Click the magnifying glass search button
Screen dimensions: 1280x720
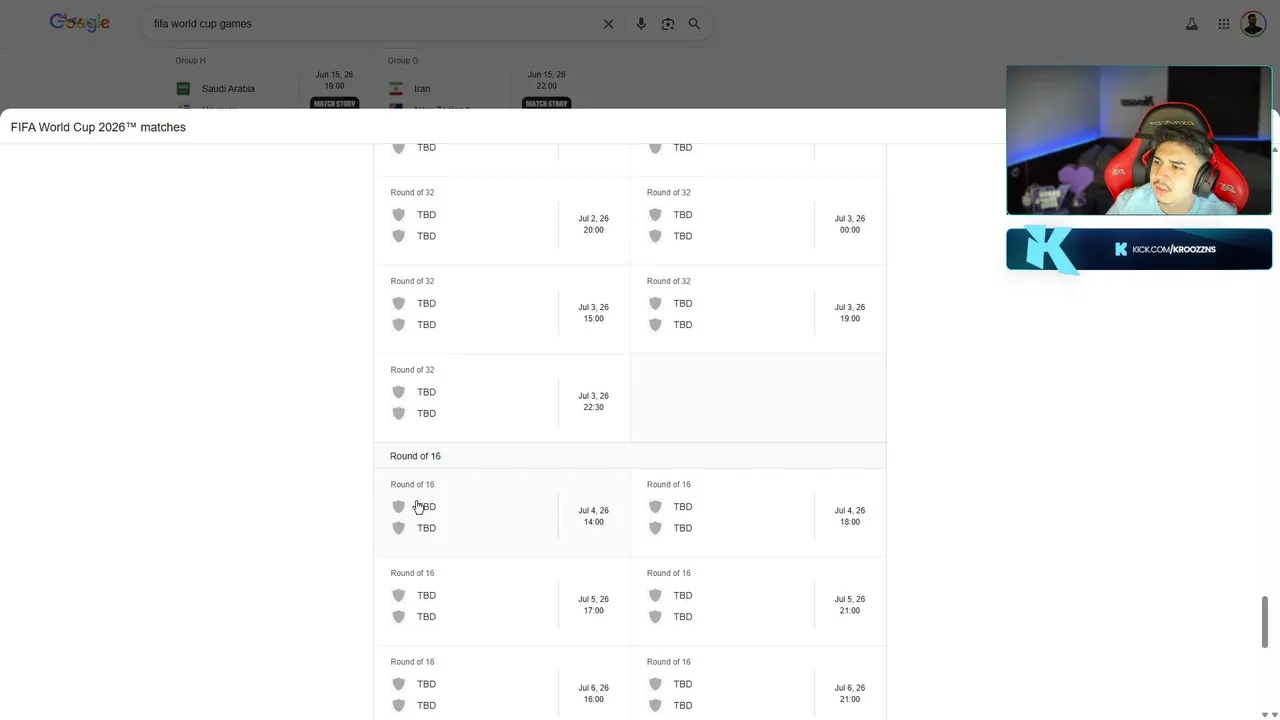[694, 24]
